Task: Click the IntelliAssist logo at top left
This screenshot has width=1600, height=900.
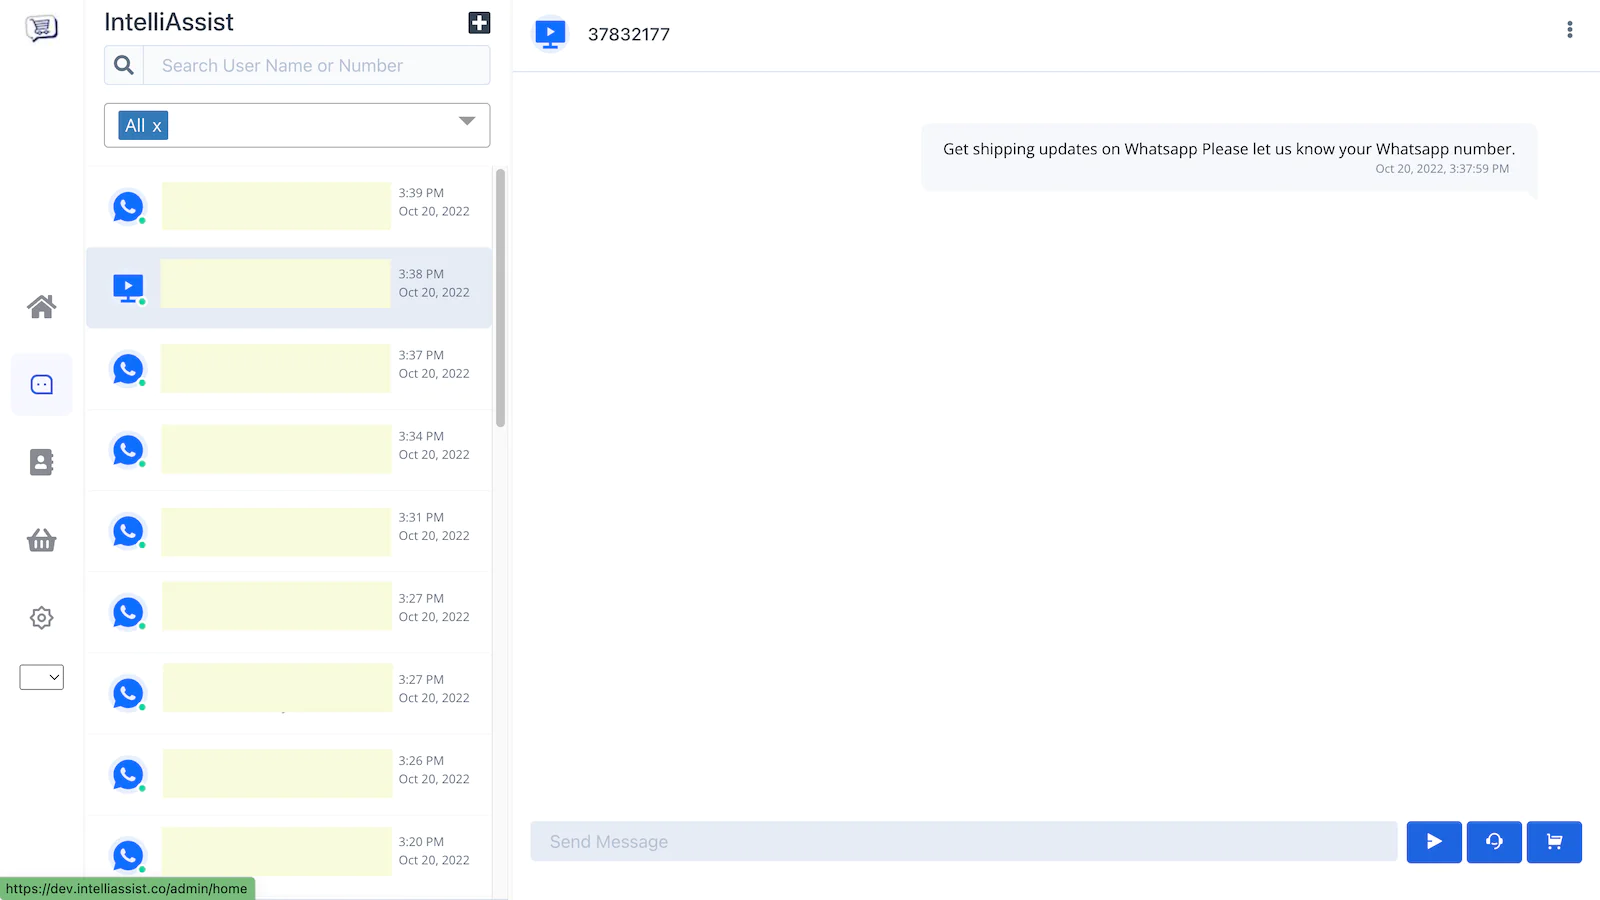Action: click(41, 28)
